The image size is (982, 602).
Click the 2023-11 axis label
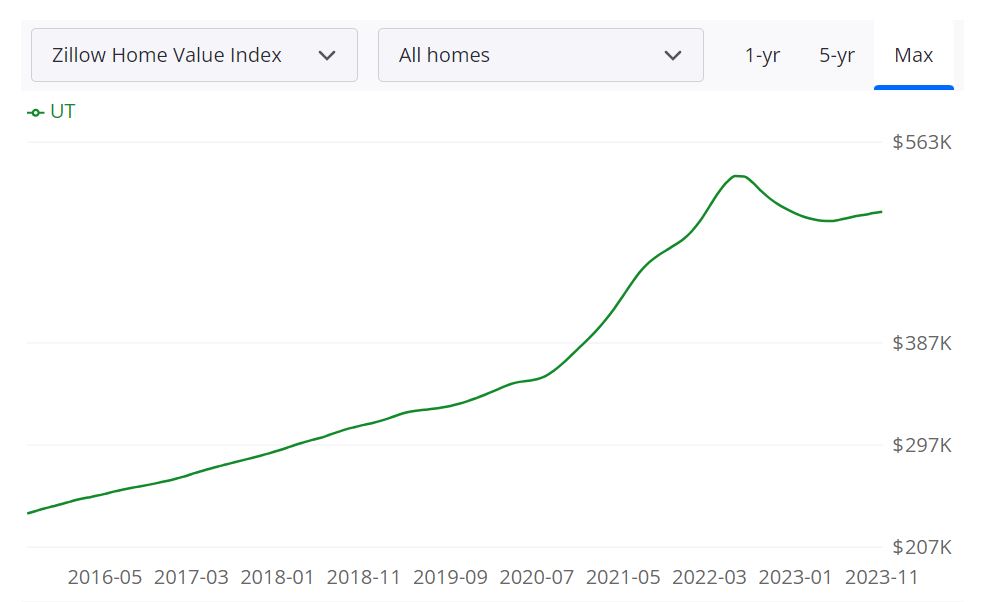tap(884, 578)
